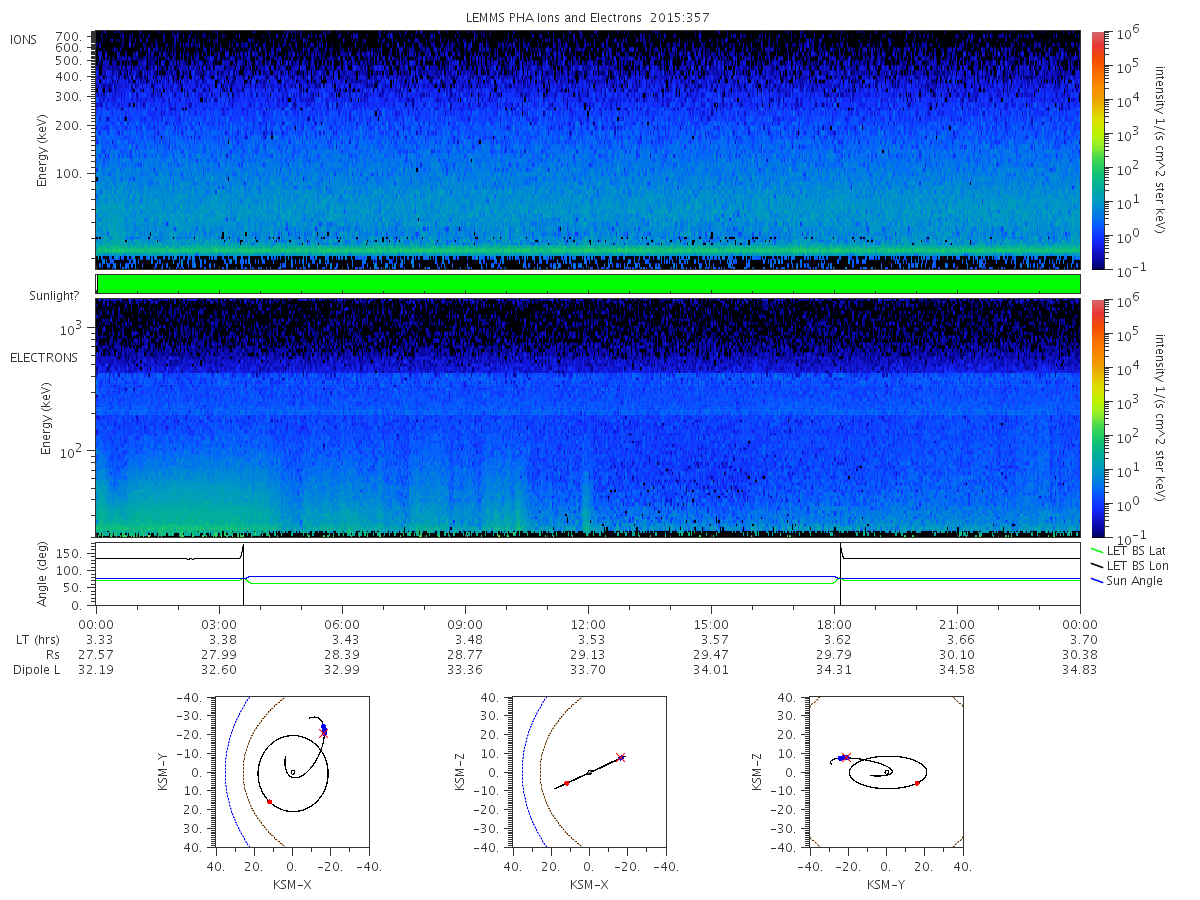
Task: Click the Rs value 29.13
Action: pos(588,655)
